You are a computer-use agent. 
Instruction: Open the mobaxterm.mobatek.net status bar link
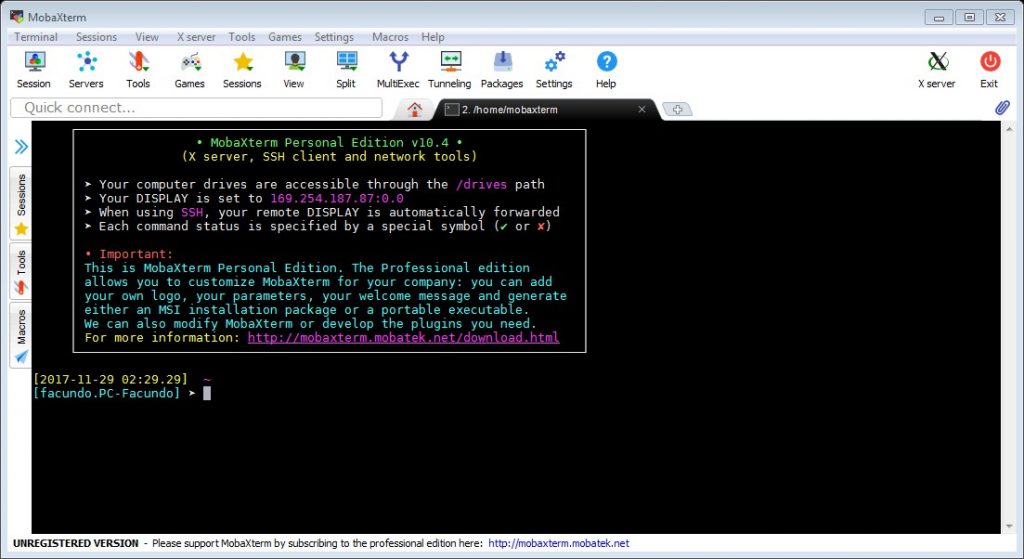coord(558,543)
